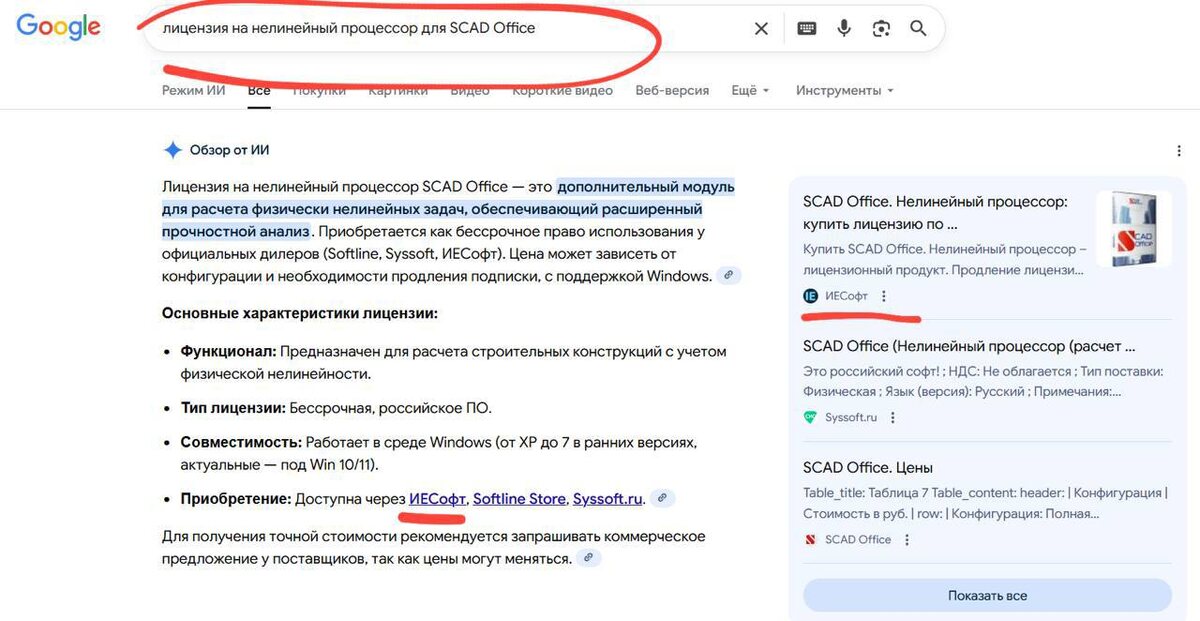Click the SCAD Office source favicon
The height and width of the screenshot is (621, 1200).
click(810, 539)
